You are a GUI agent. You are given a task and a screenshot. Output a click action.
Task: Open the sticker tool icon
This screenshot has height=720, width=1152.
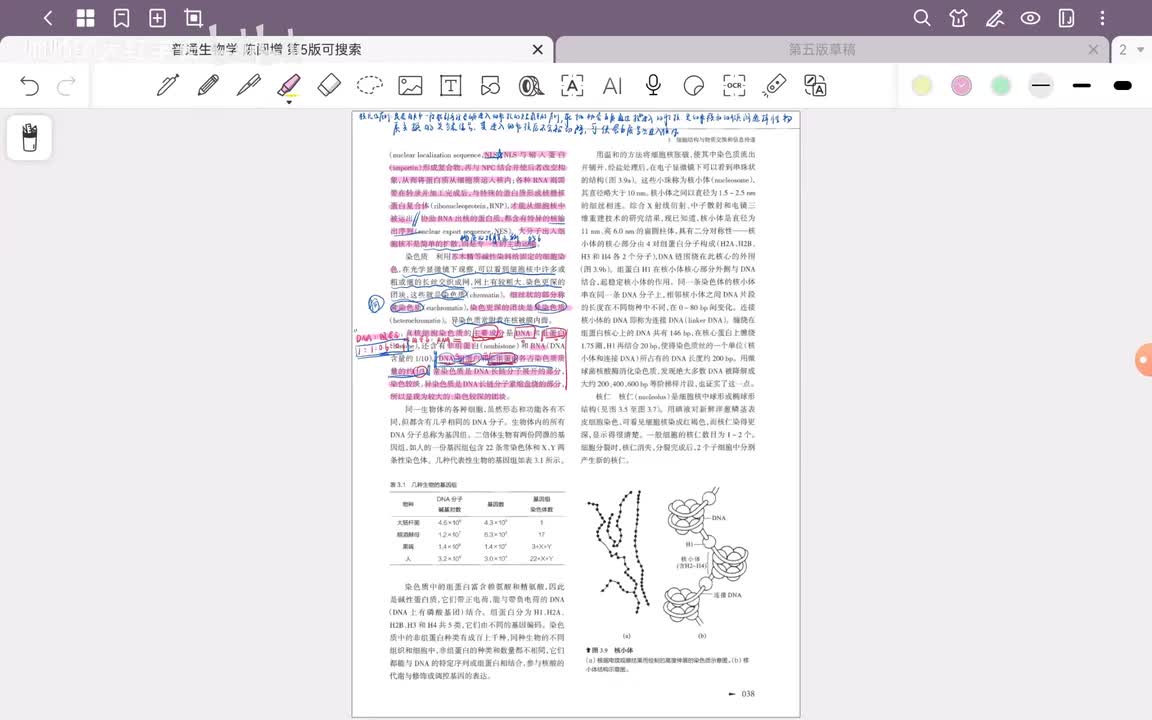point(694,85)
